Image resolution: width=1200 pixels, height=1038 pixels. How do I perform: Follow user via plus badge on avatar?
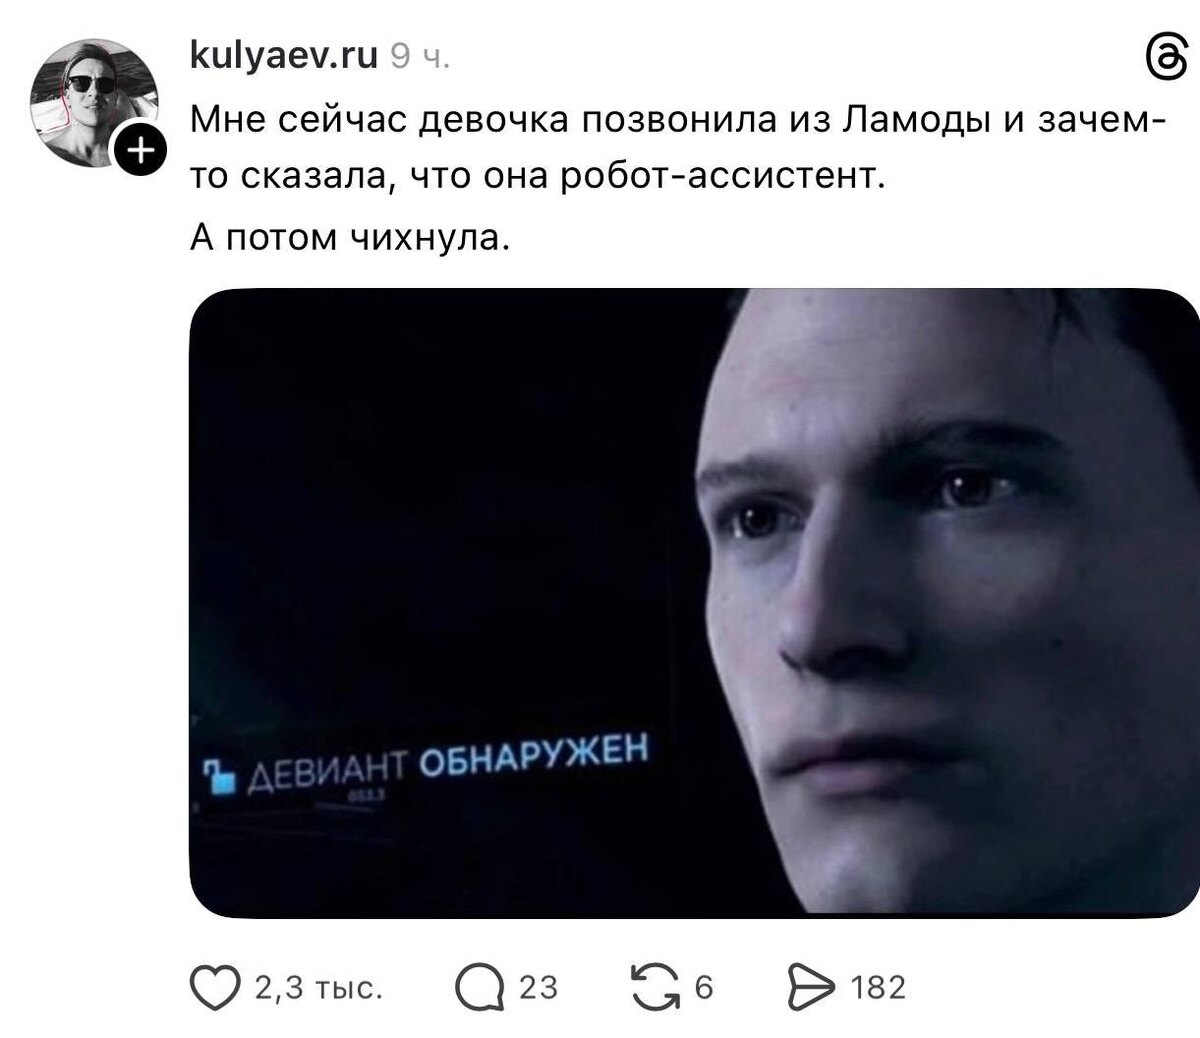138,151
